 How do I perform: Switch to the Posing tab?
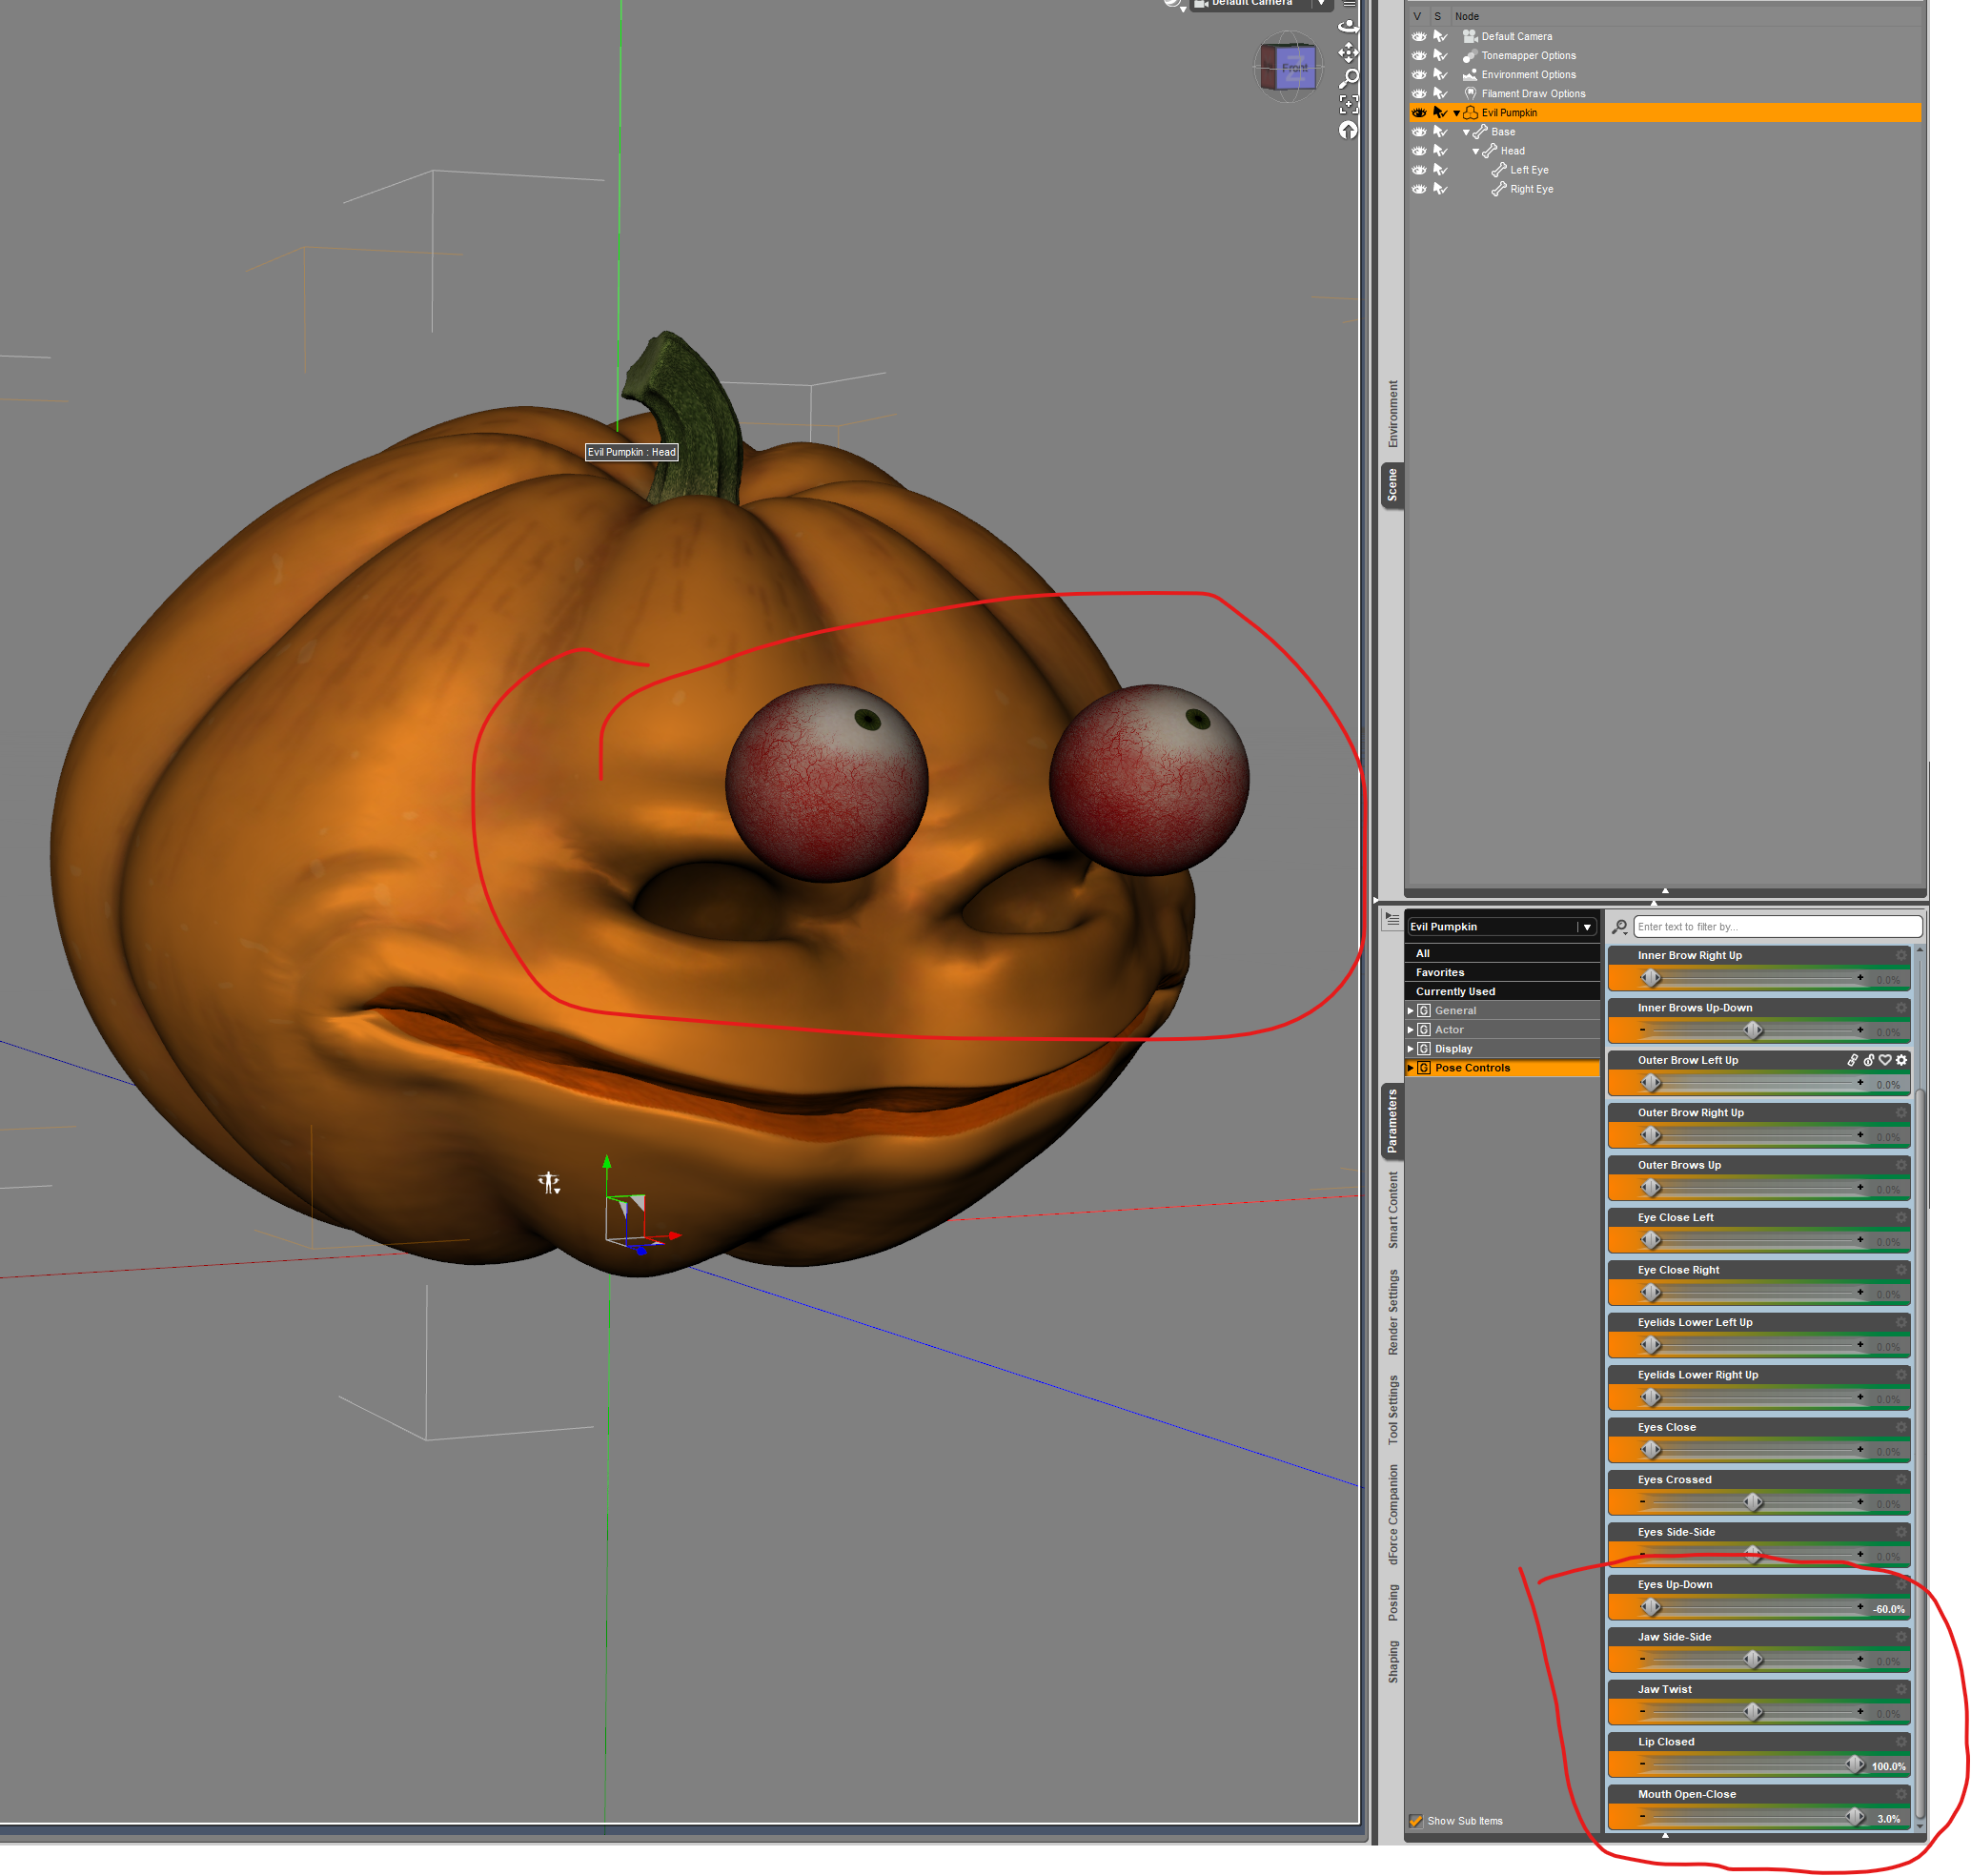click(1393, 1602)
